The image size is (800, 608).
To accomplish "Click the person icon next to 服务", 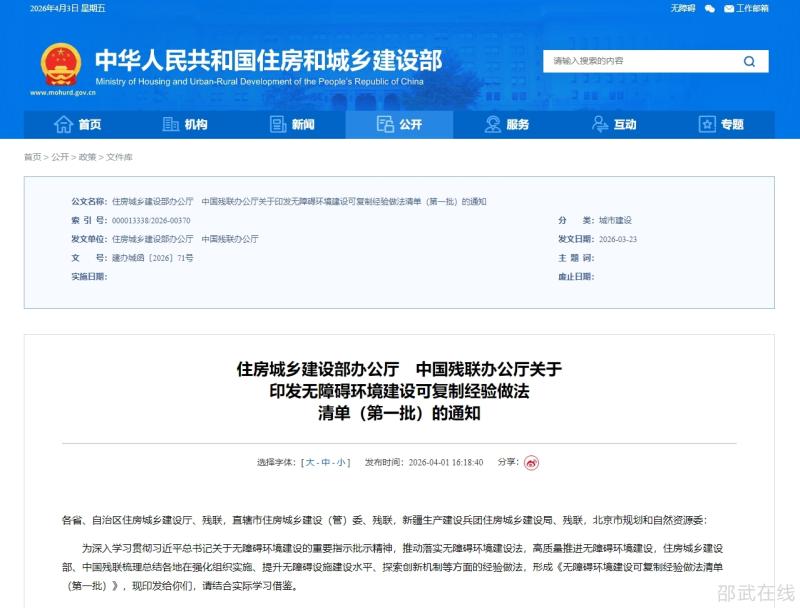I will 492,124.
